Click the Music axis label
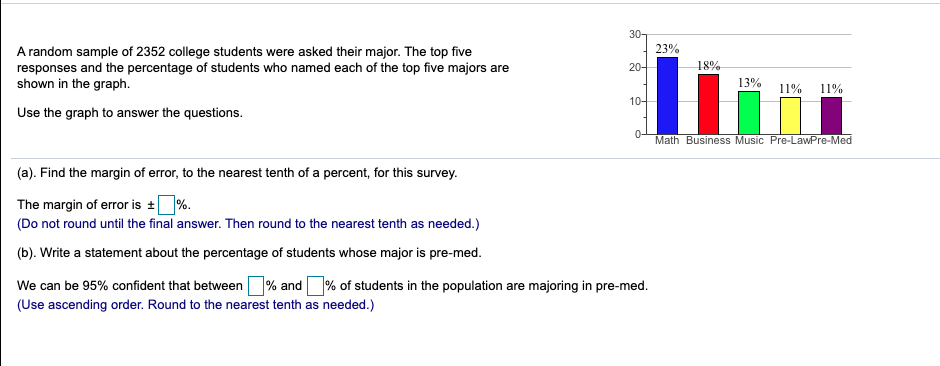Screen dimensions: 940x366 pos(749,141)
